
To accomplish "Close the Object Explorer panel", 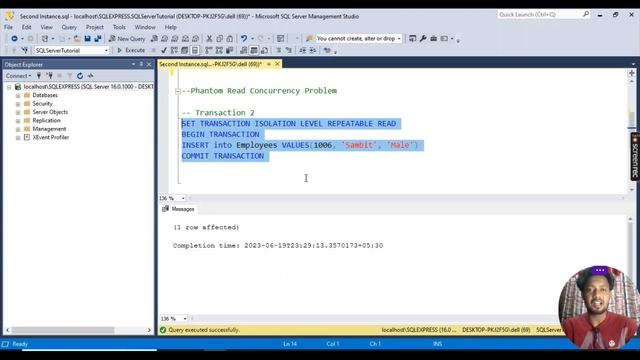I will pos(149,64).
